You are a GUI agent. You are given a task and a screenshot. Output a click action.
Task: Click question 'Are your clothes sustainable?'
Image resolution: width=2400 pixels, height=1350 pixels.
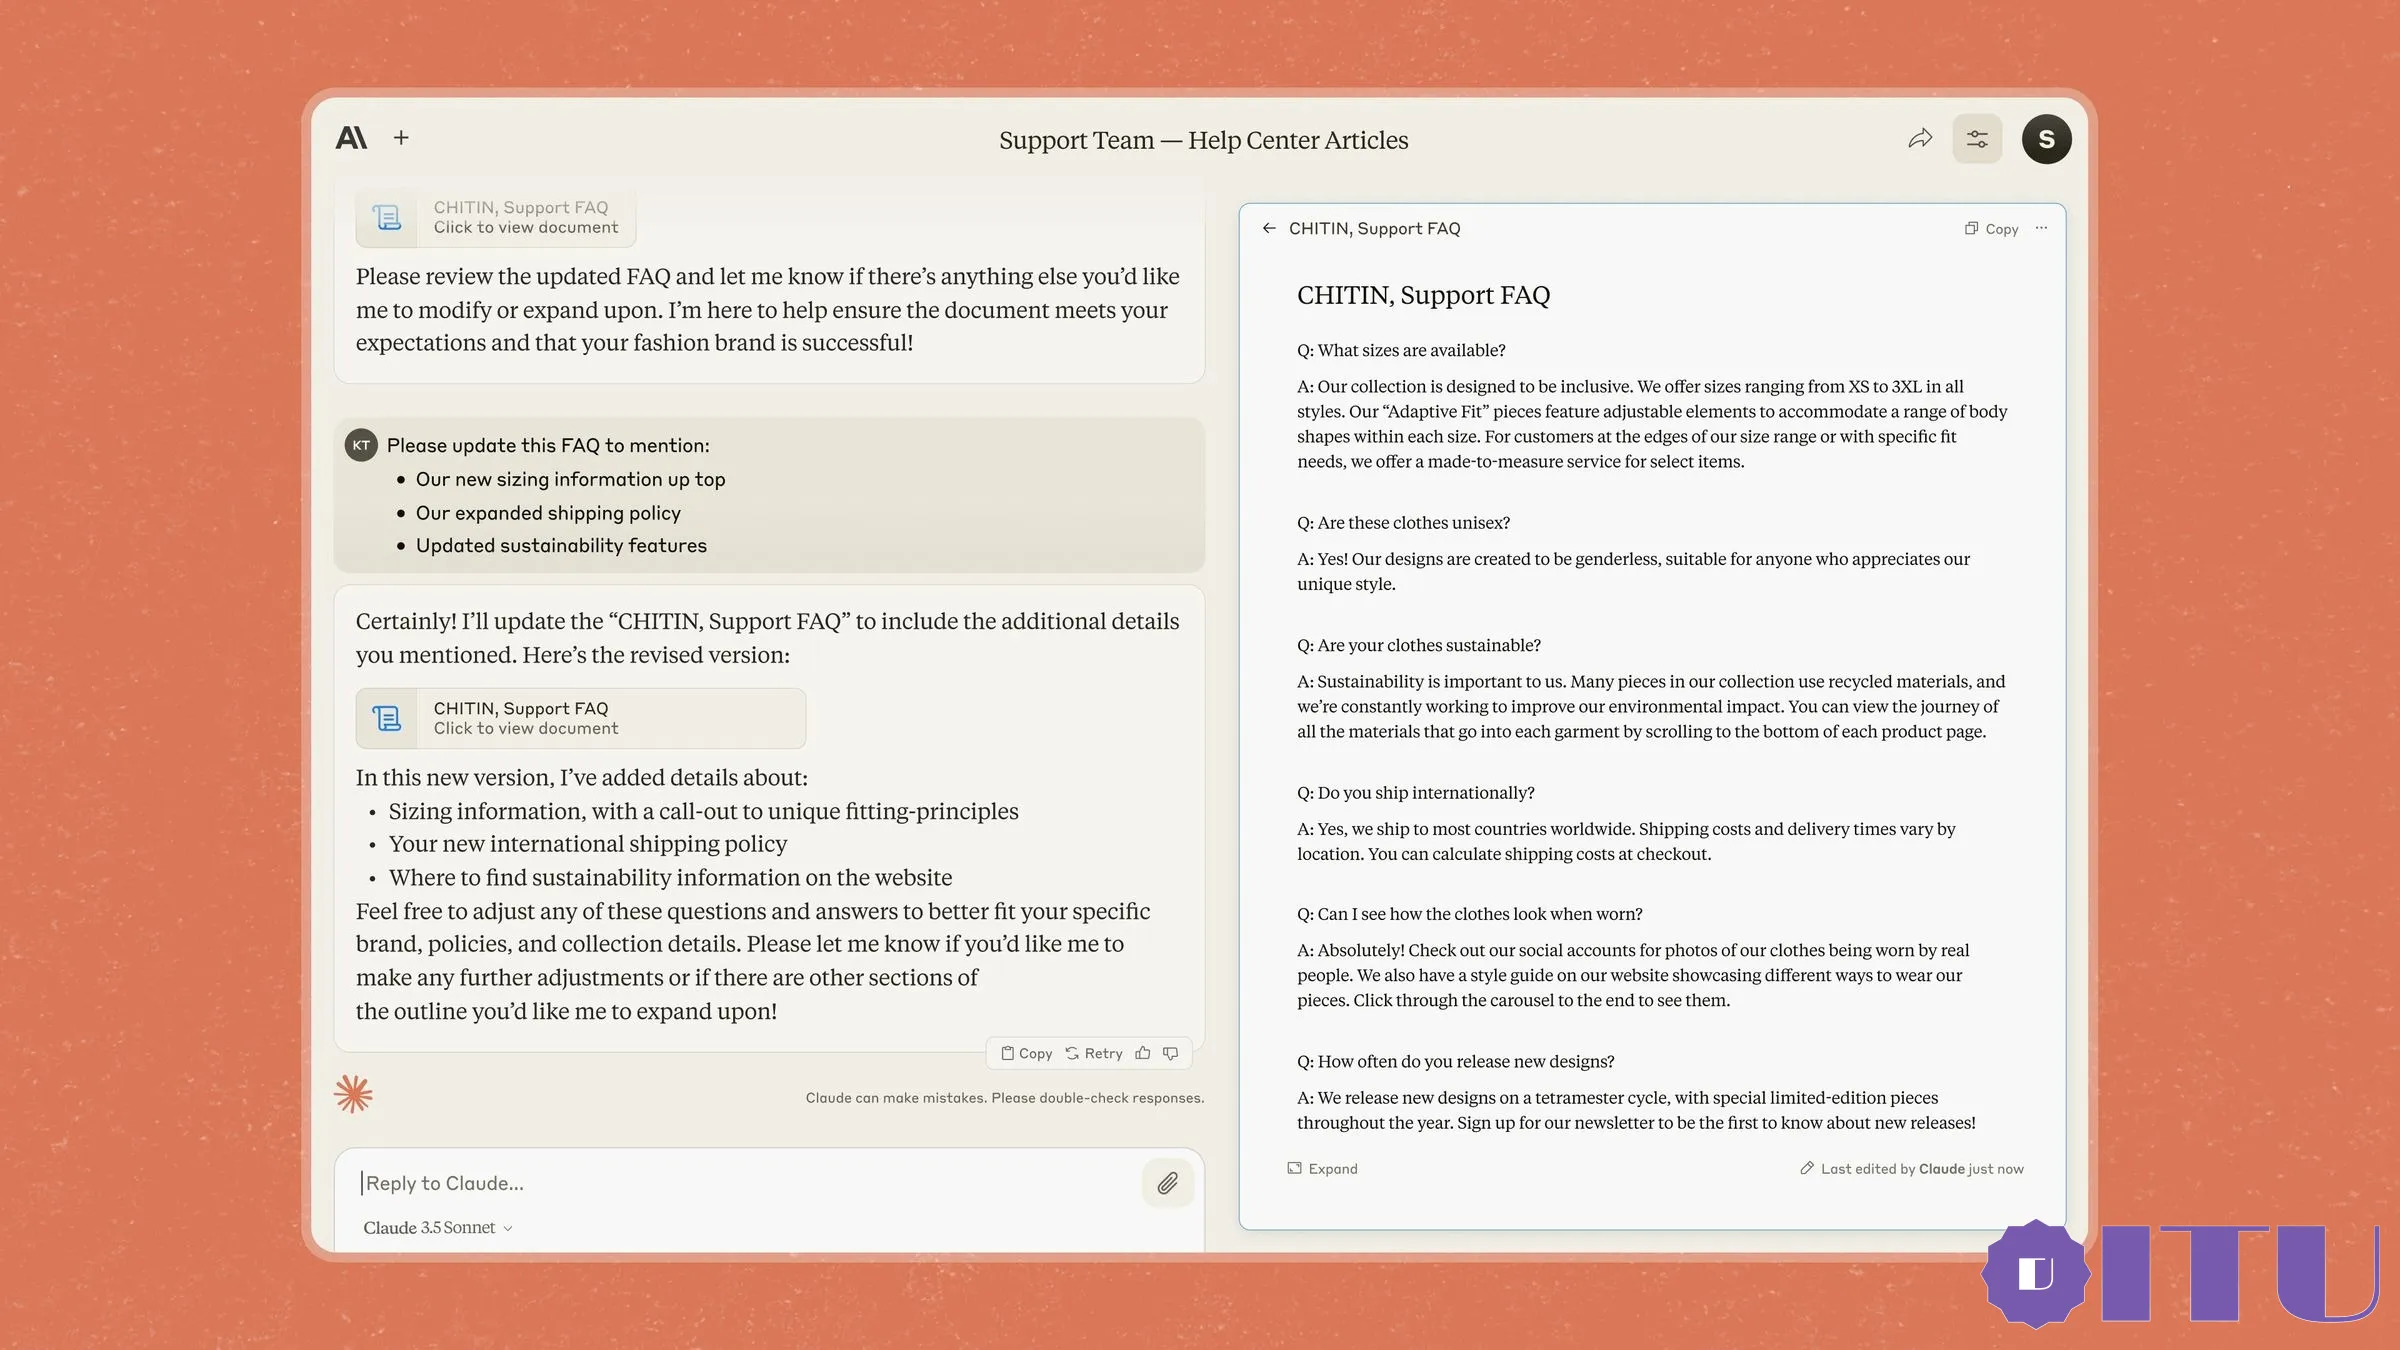pyautogui.click(x=1419, y=645)
